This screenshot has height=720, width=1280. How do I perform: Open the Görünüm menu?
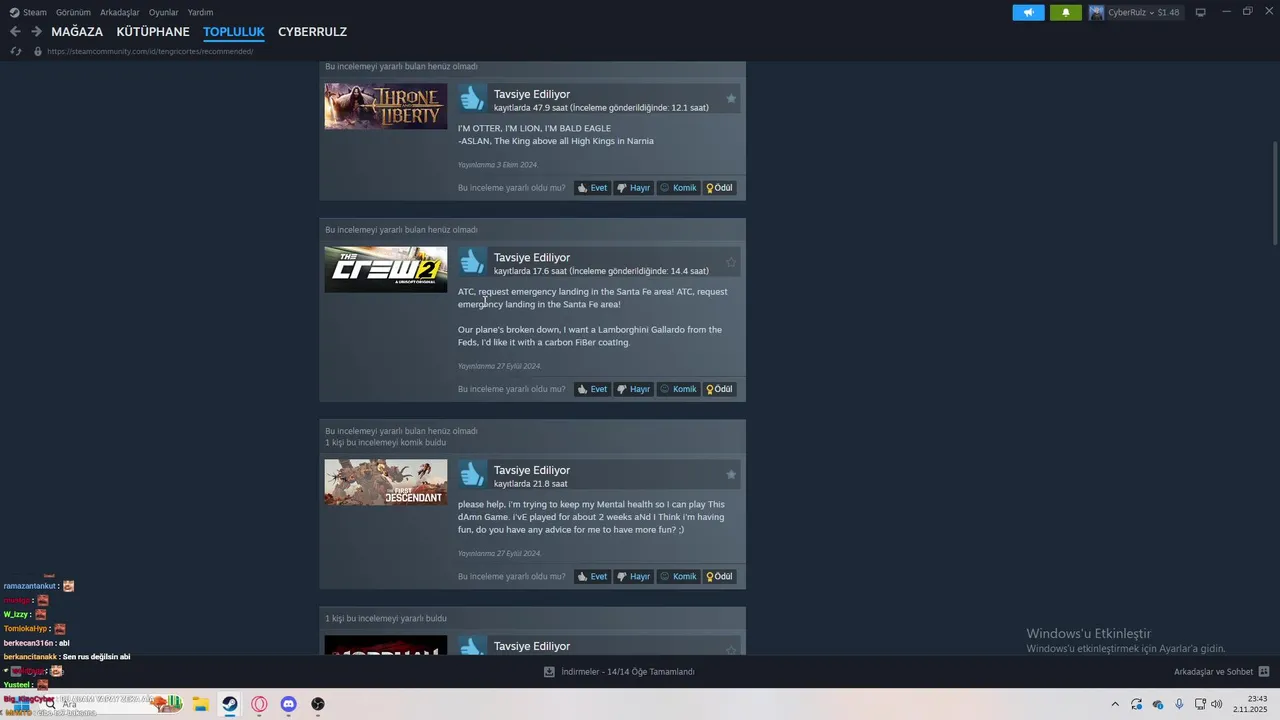click(73, 12)
